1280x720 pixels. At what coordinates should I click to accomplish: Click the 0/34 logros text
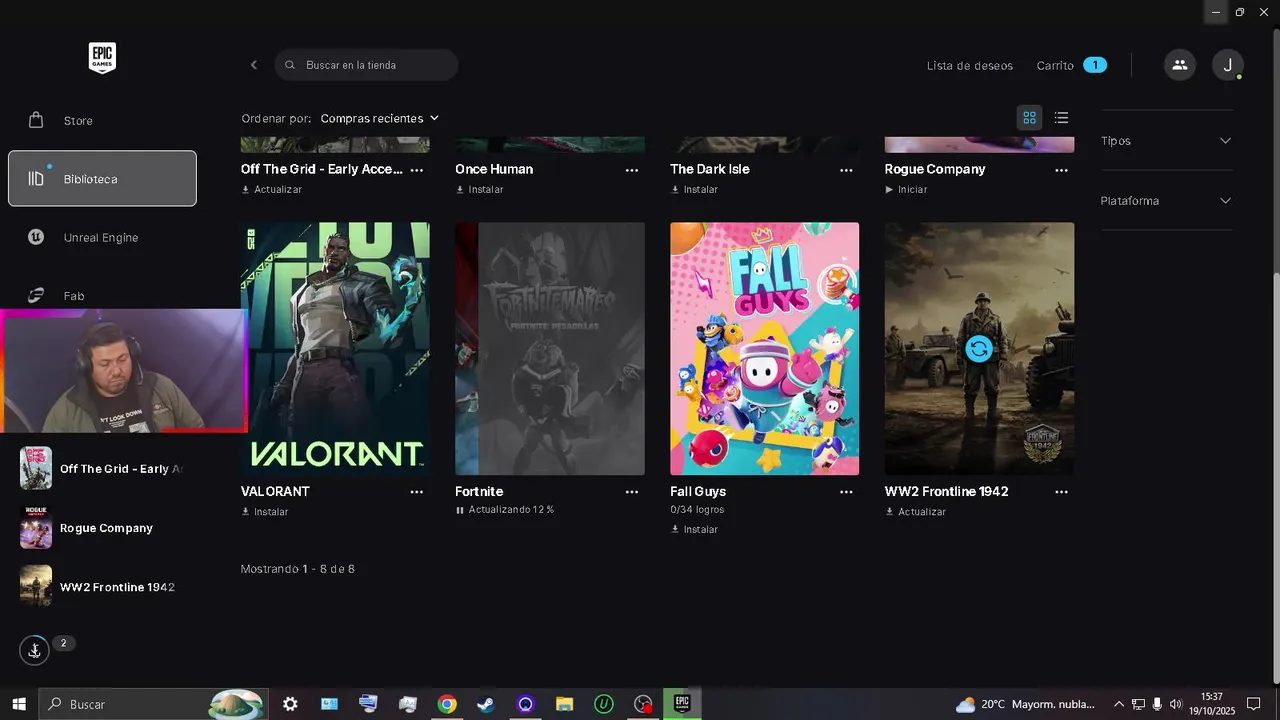pos(697,509)
